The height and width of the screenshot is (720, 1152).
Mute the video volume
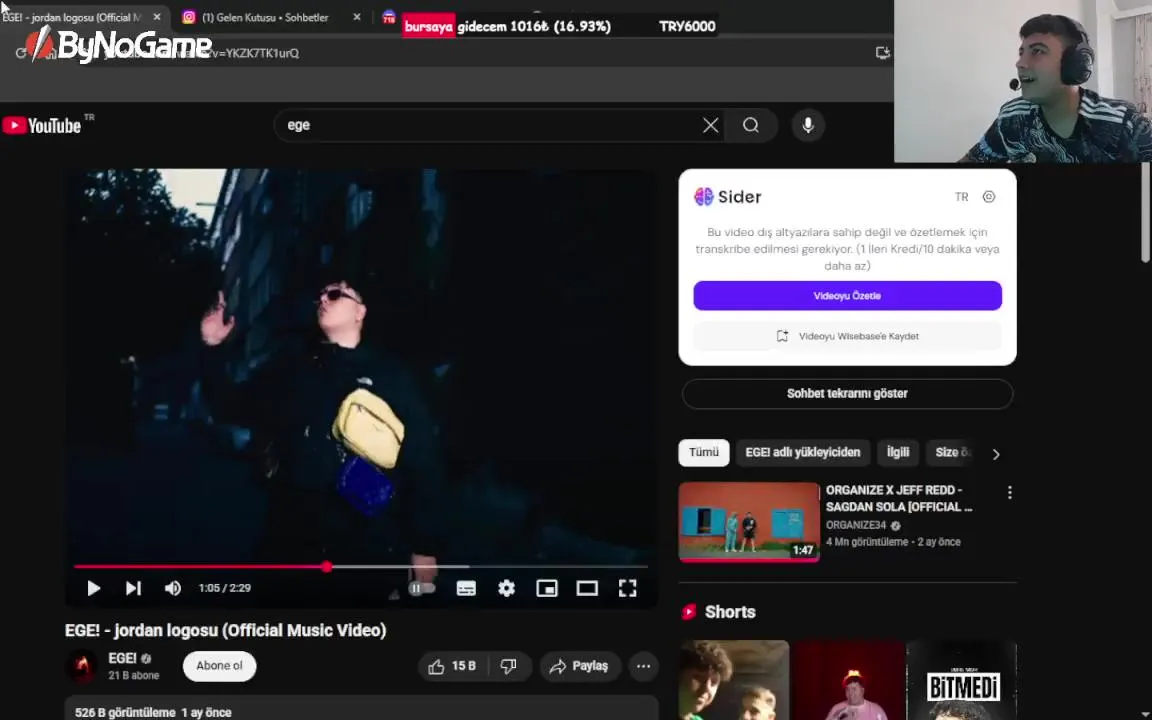173,588
